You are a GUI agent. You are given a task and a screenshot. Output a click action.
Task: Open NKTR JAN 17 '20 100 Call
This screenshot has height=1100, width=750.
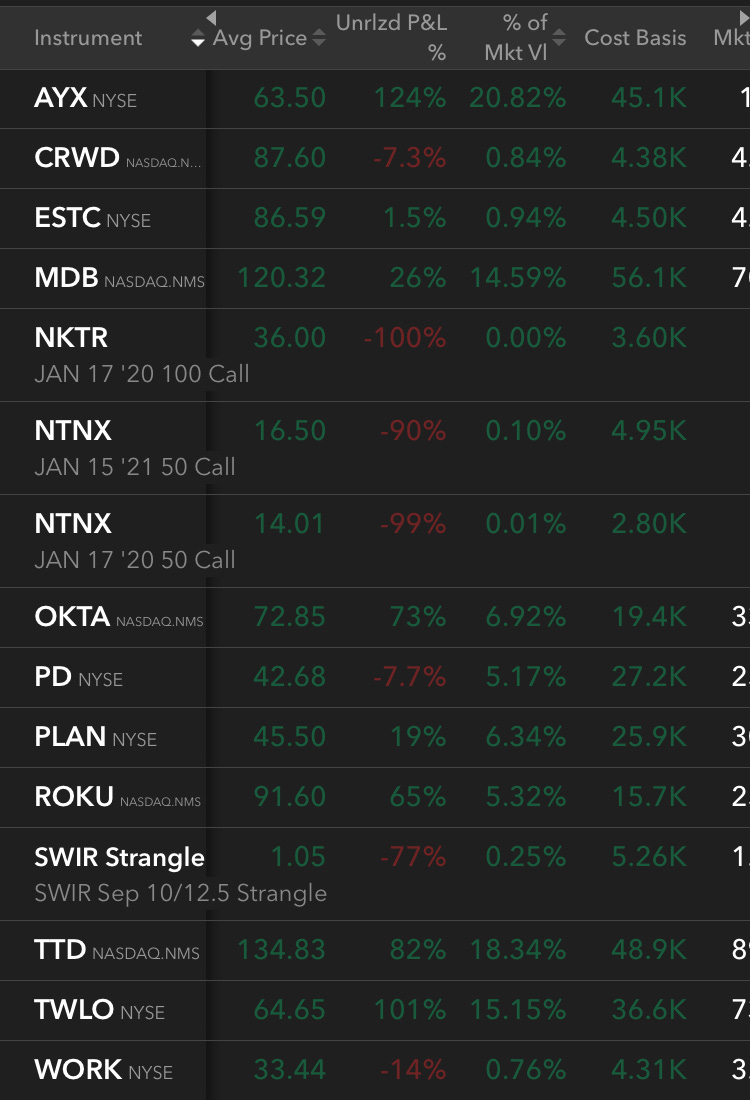pyautogui.click(x=375, y=355)
